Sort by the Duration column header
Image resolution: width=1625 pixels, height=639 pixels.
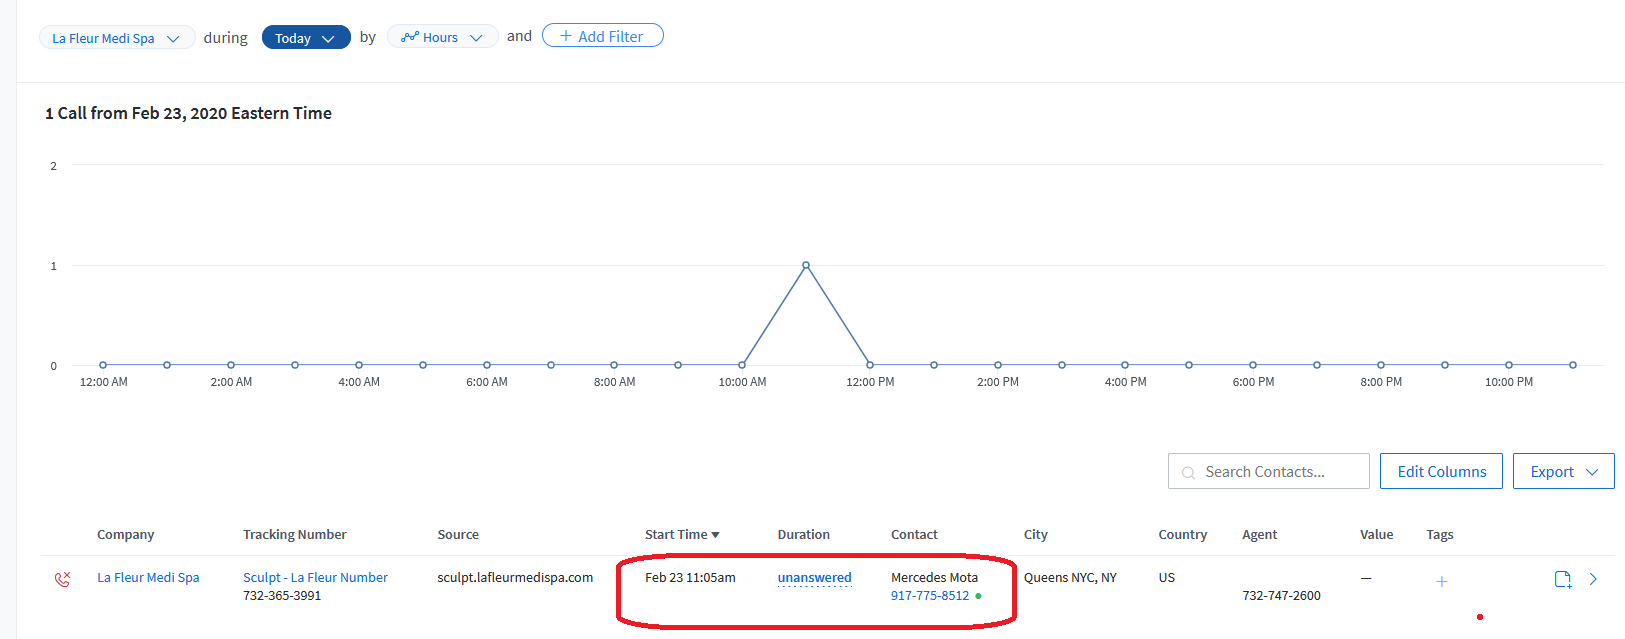click(x=804, y=535)
